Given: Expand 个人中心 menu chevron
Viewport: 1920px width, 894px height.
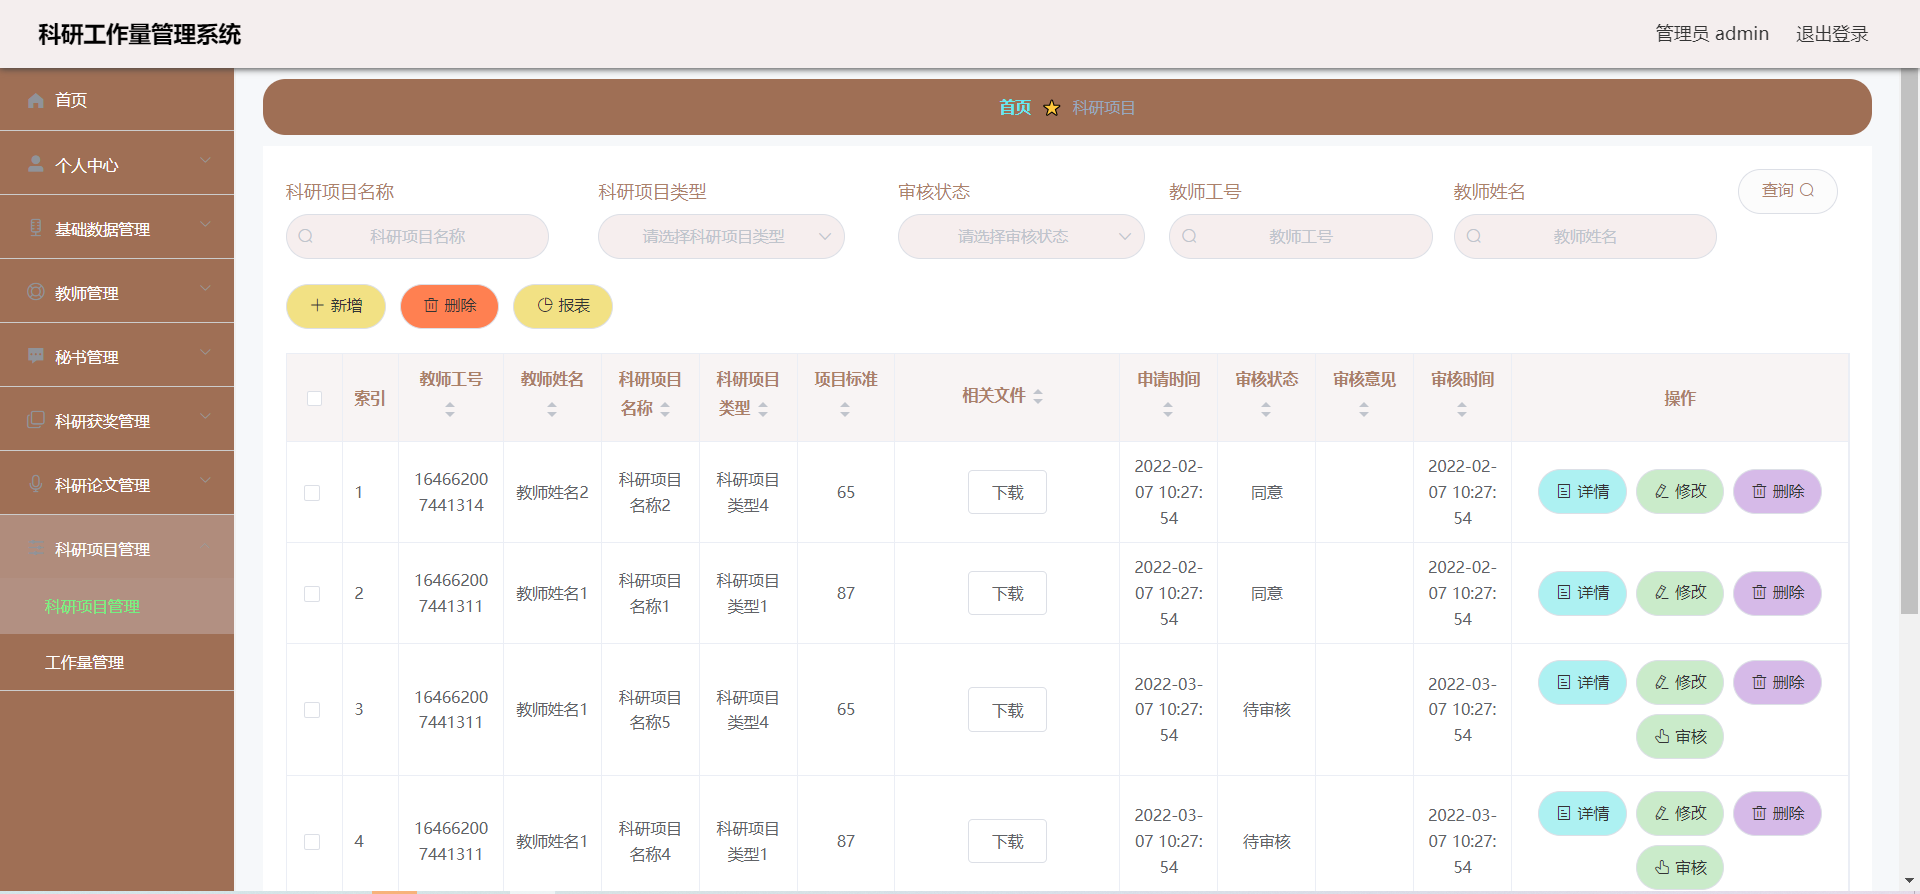Looking at the screenshot, I should coord(205,161).
